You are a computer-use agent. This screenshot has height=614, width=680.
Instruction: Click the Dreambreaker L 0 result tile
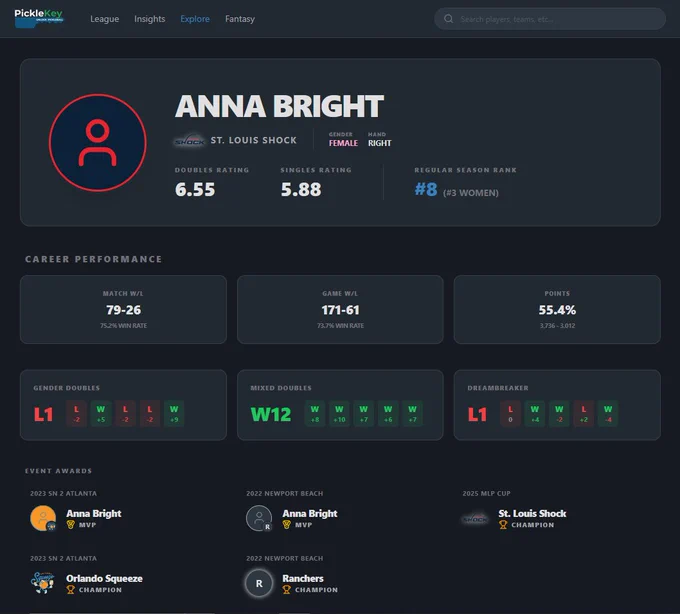tap(510, 414)
